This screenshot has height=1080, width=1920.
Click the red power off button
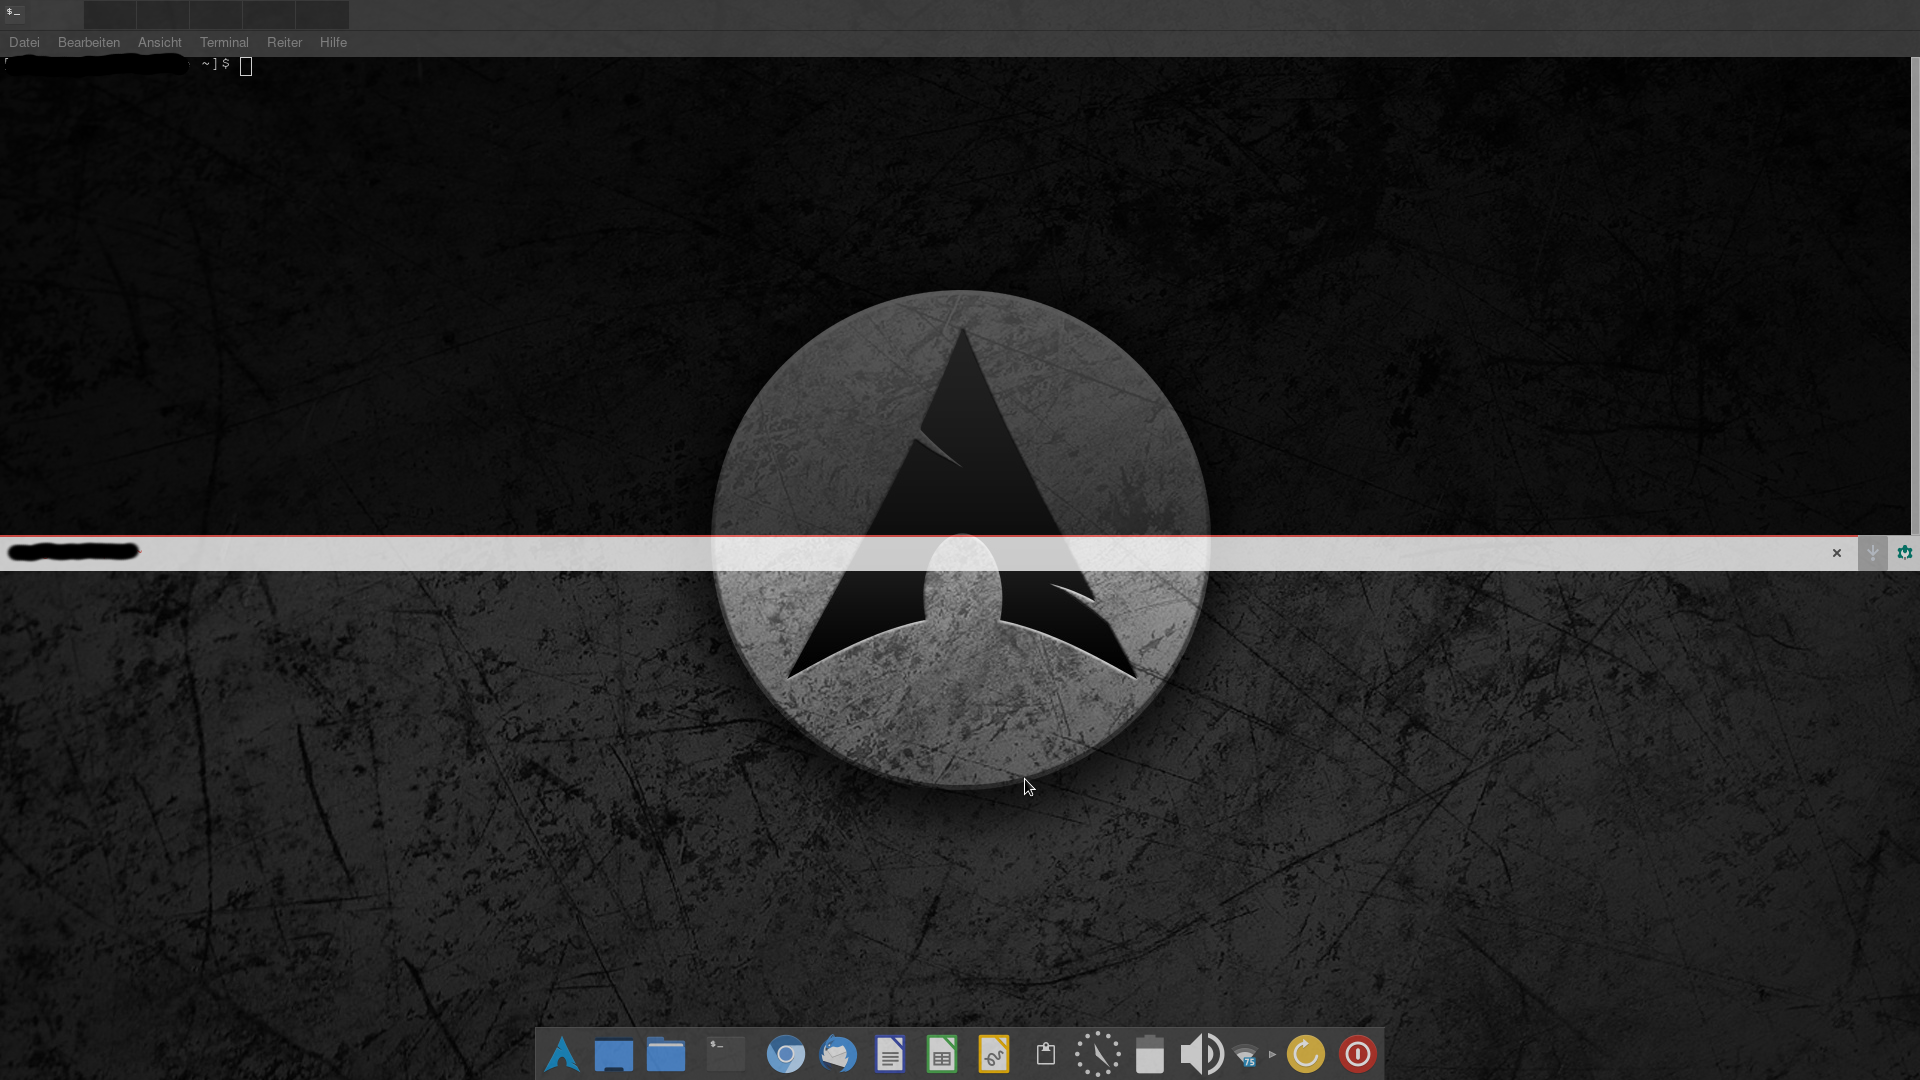tap(1358, 1054)
